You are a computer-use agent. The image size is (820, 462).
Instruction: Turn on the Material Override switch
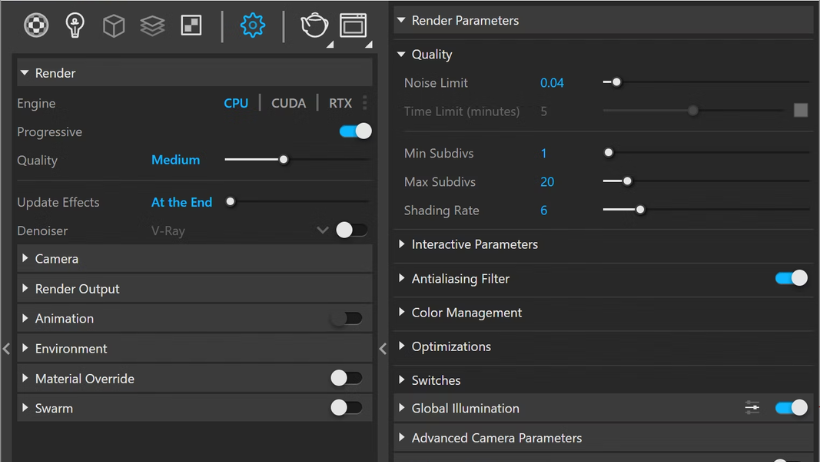tap(346, 378)
